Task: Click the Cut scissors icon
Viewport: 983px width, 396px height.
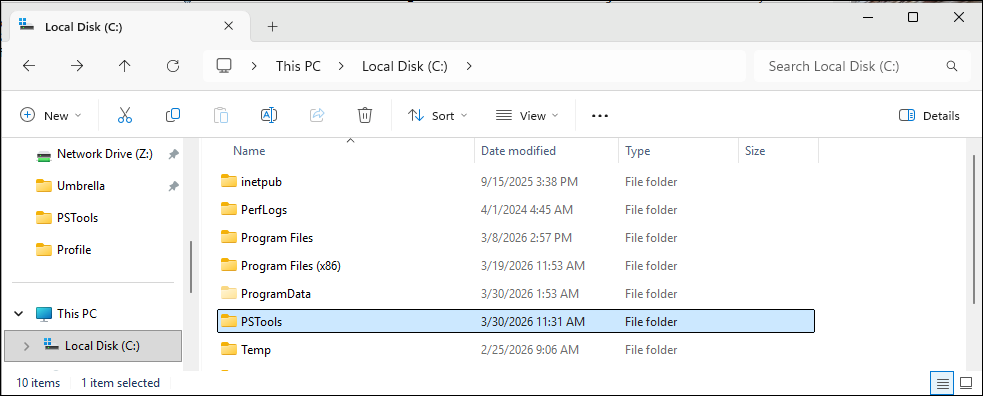Action: point(125,115)
